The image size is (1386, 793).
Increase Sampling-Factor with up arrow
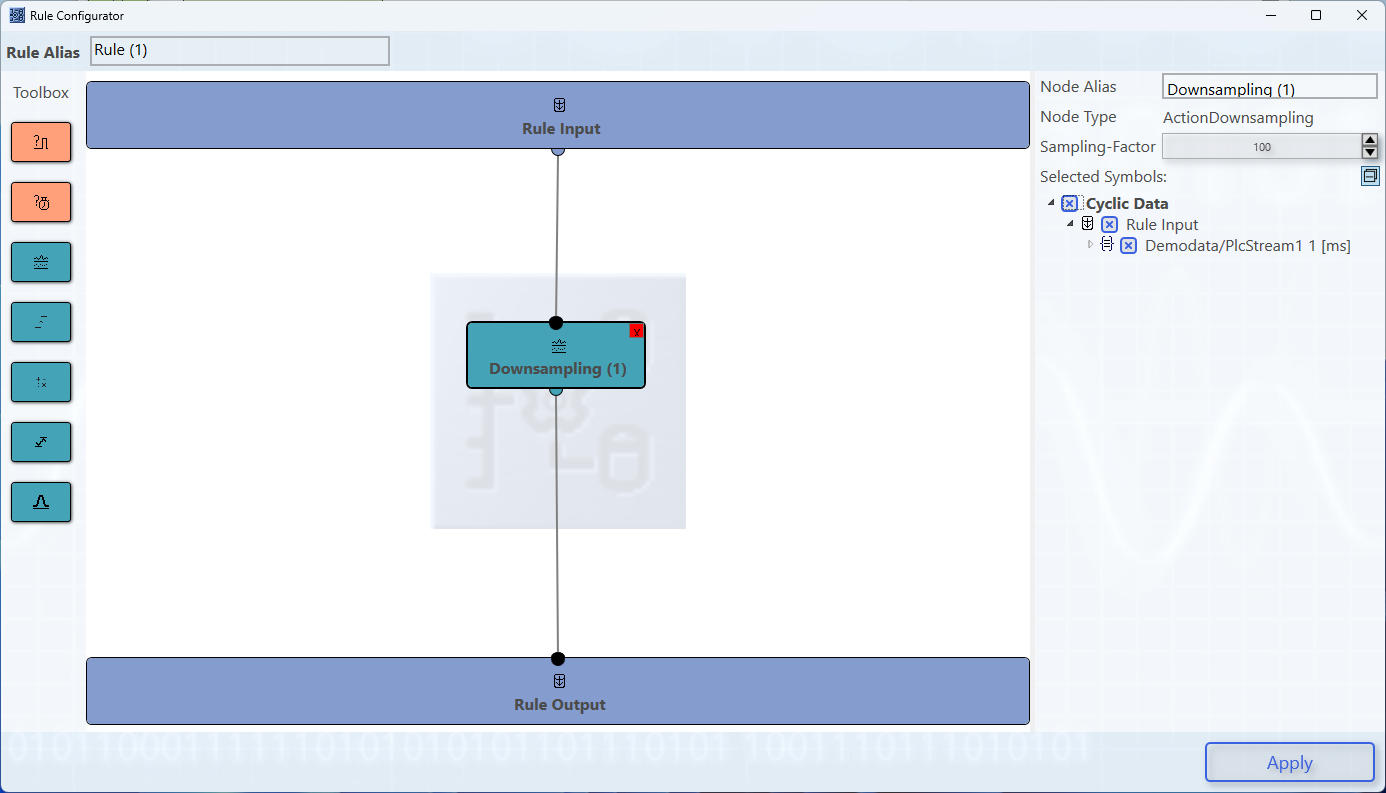coord(1370,141)
